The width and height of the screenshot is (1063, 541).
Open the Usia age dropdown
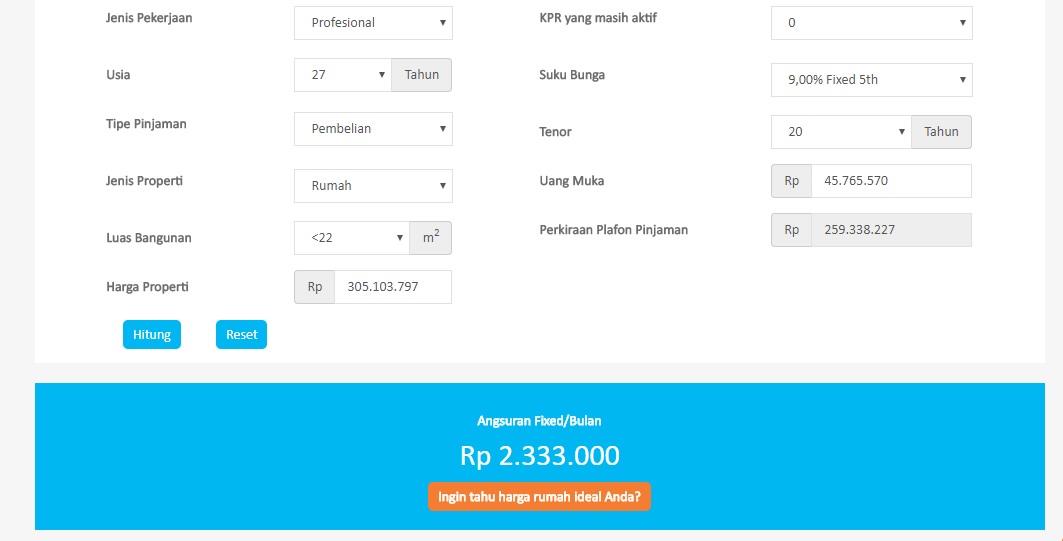(x=342, y=75)
